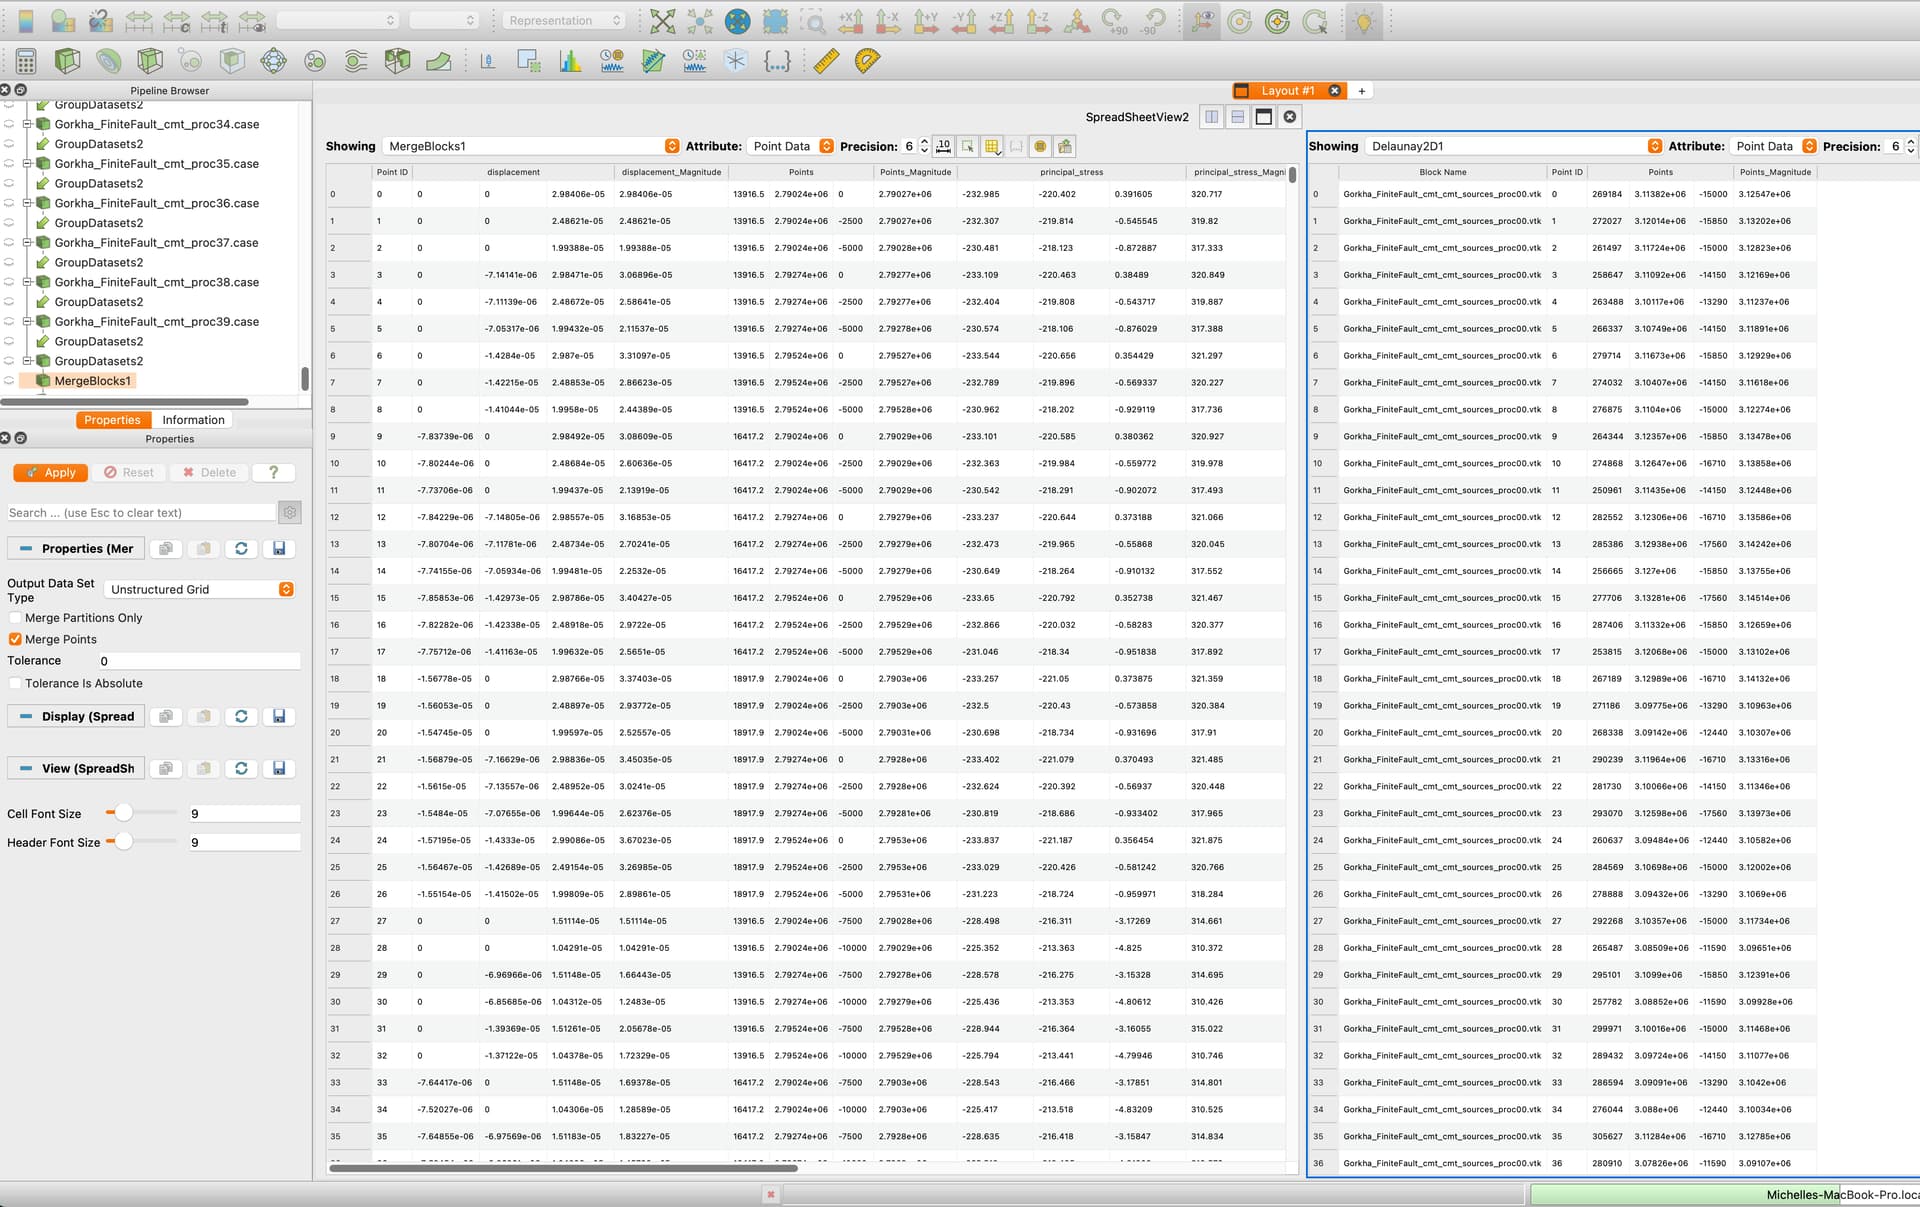Toggle visibility eye for Gorkha_FiniteFault_cmt_proc36.case

click(x=9, y=203)
